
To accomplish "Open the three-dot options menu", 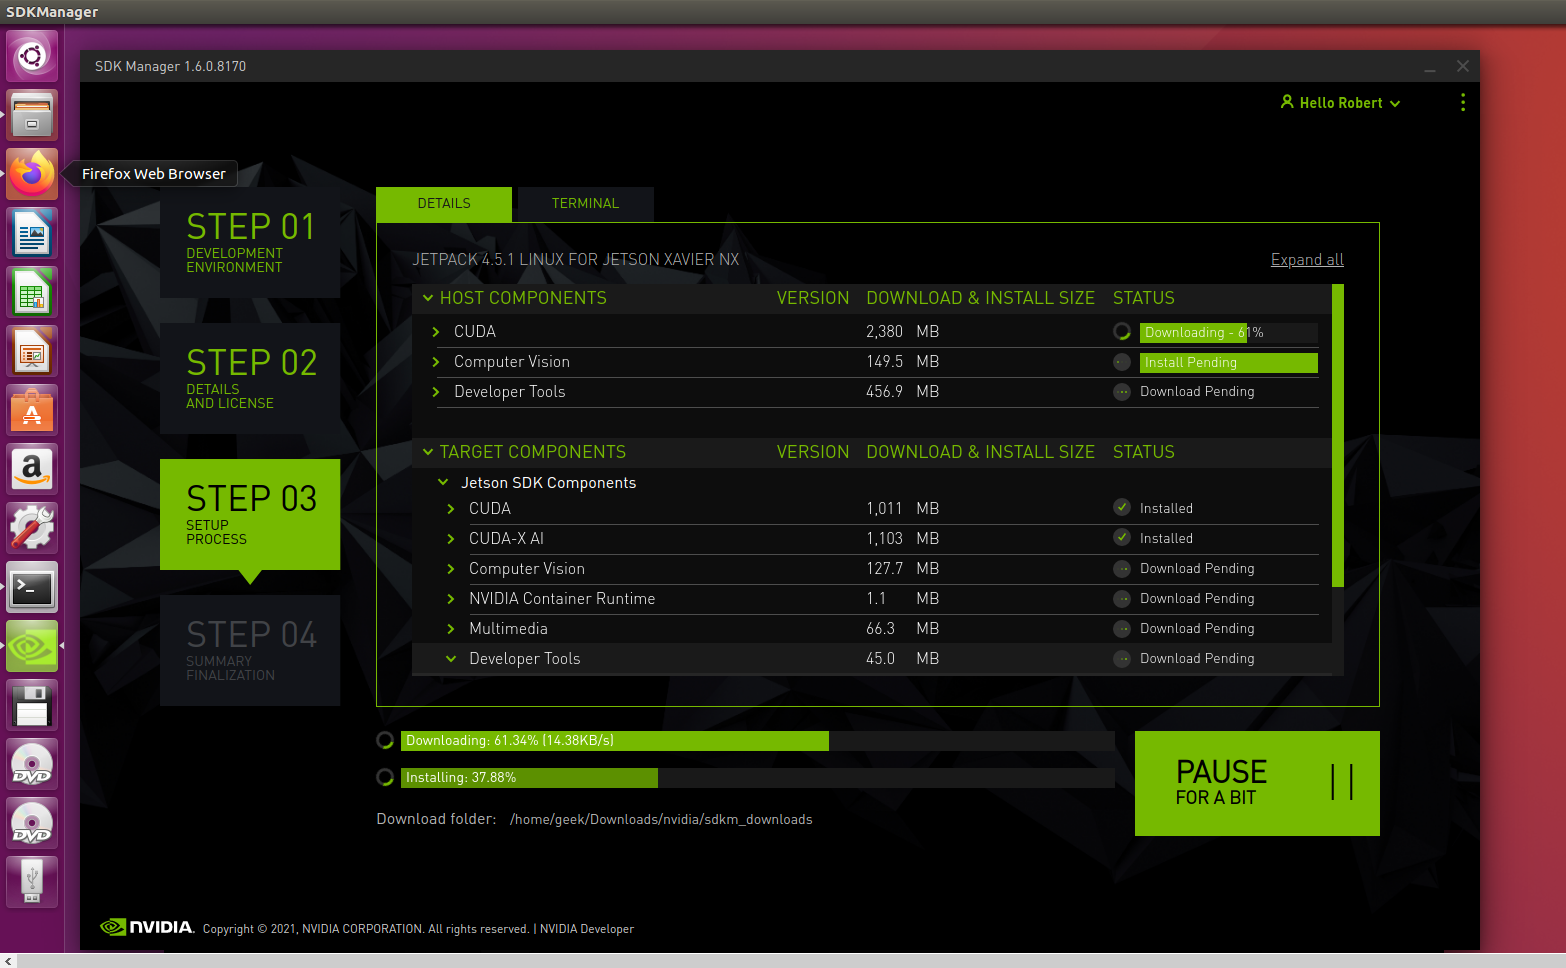I will coord(1462,102).
